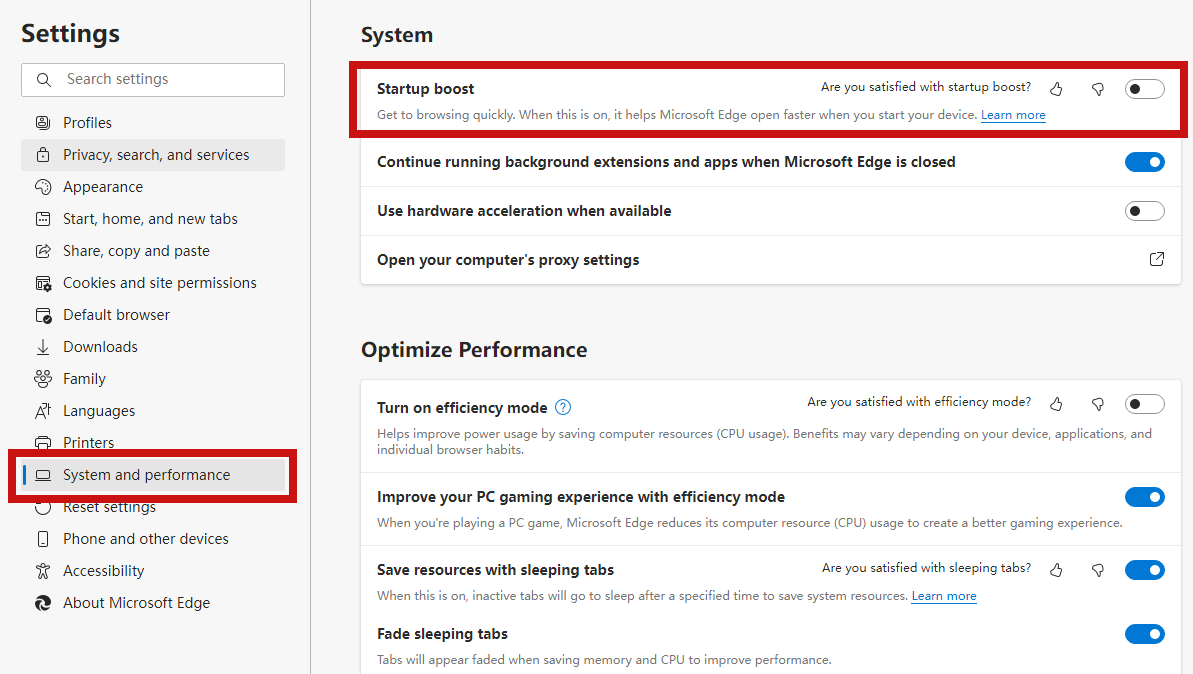Open Default browser settings
1193x674 pixels.
click(x=153, y=315)
